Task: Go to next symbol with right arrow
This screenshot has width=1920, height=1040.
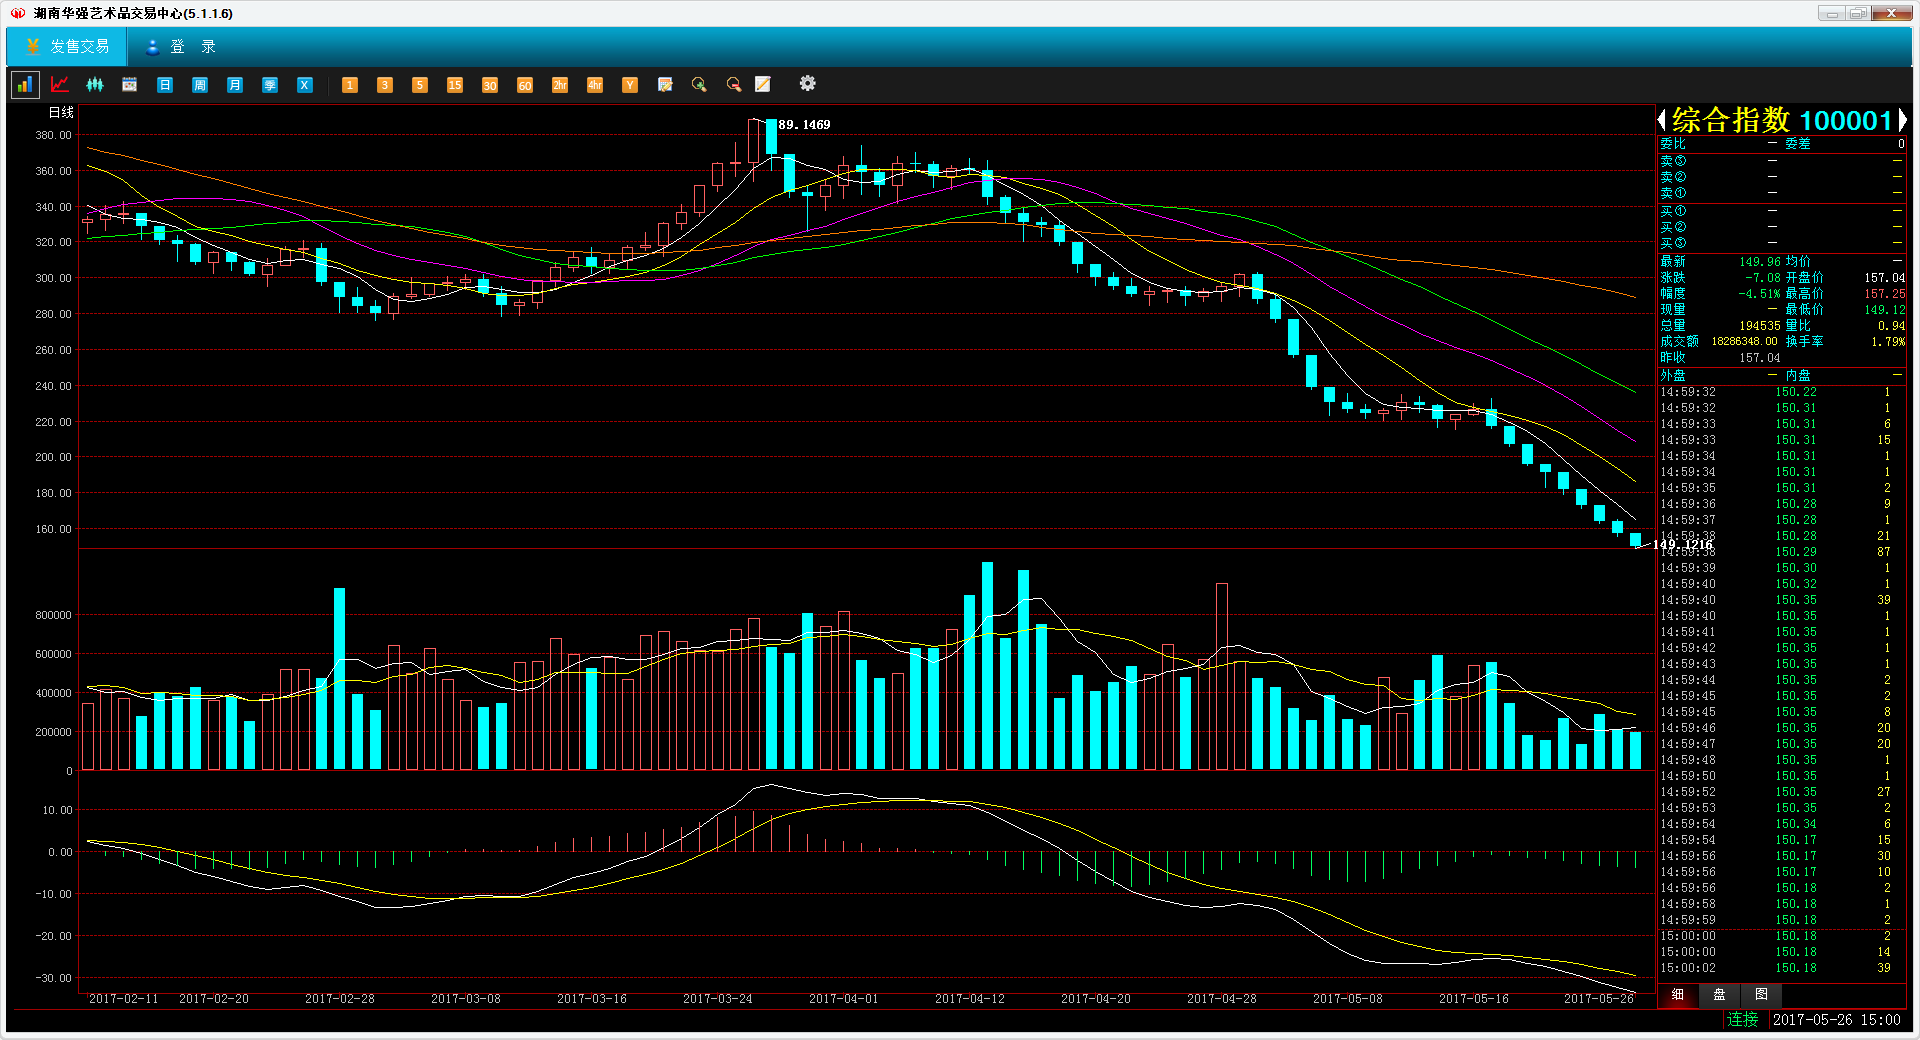Action: click(x=1903, y=121)
